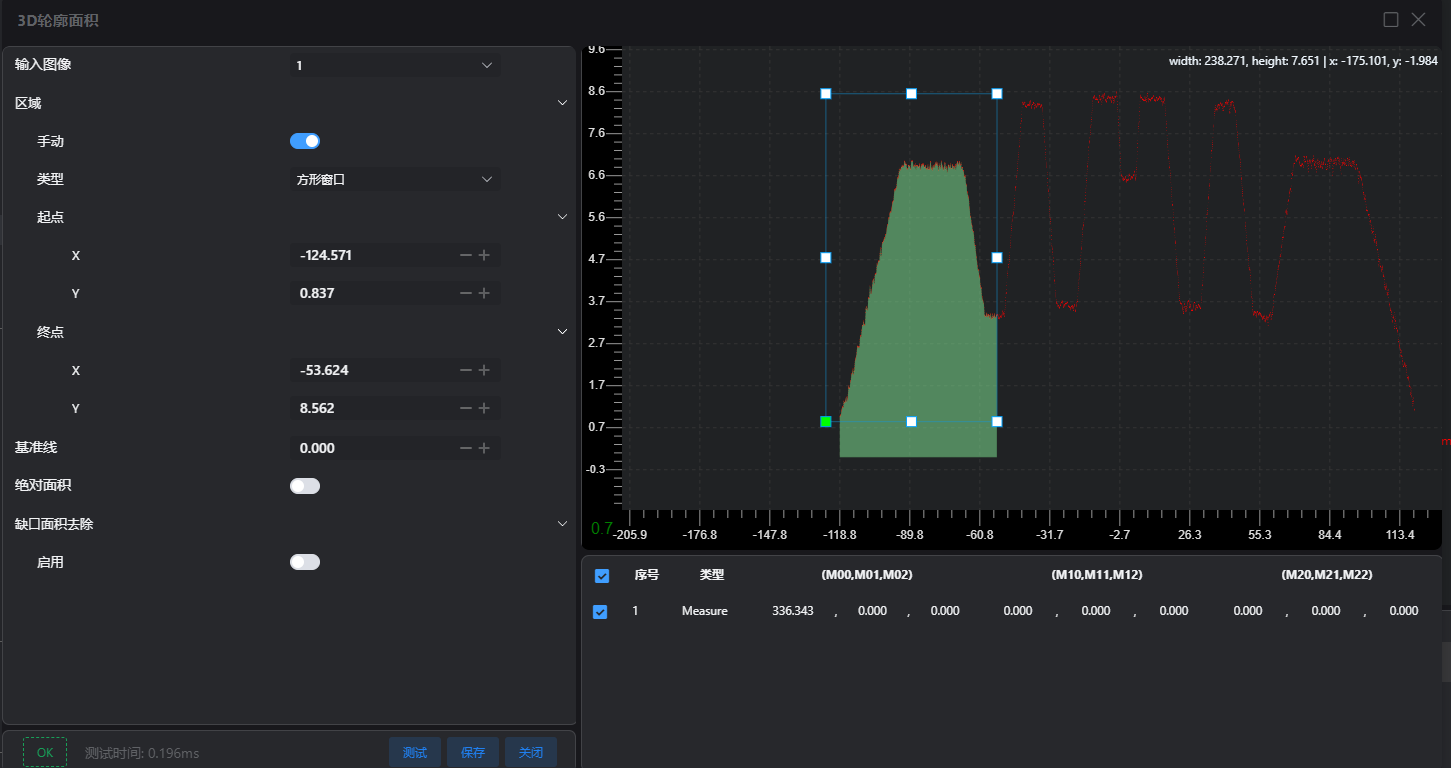The image size is (1451, 768).
Task: Decrease start point Y 0.837 with minus icon
Action: pyautogui.click(x=466, y=293)
